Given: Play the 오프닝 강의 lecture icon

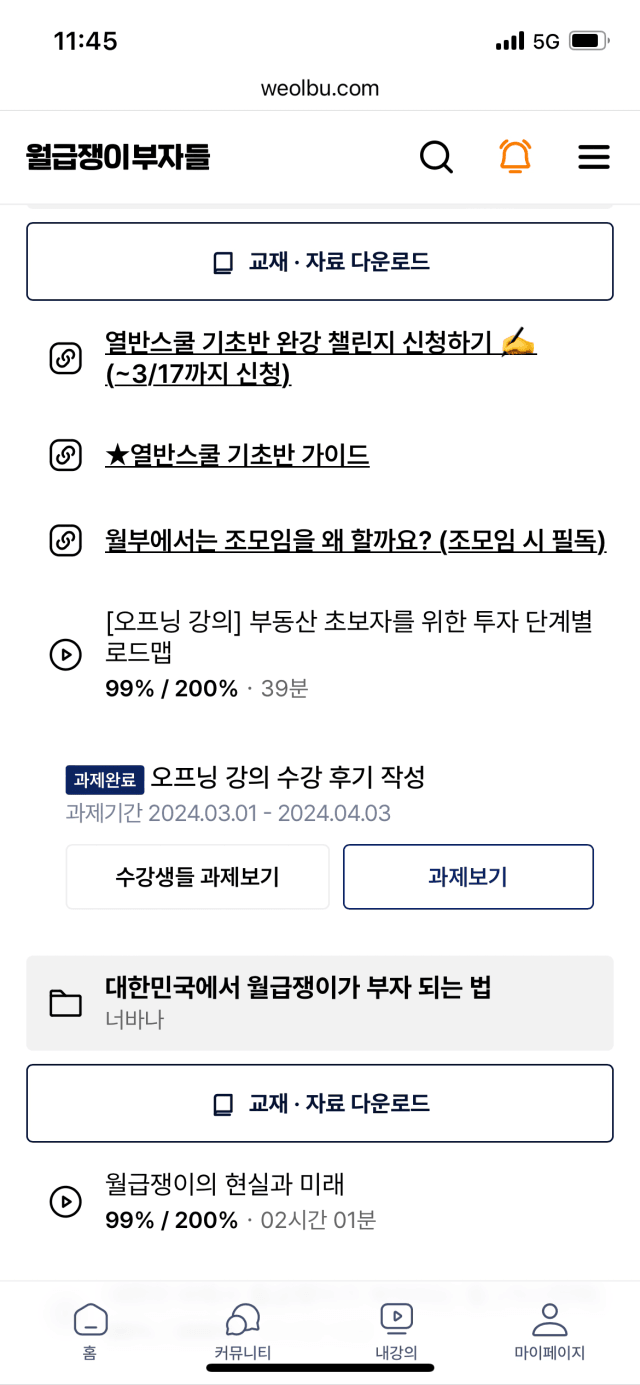Looking at the screenshot, I should click(x=65, y=655).
